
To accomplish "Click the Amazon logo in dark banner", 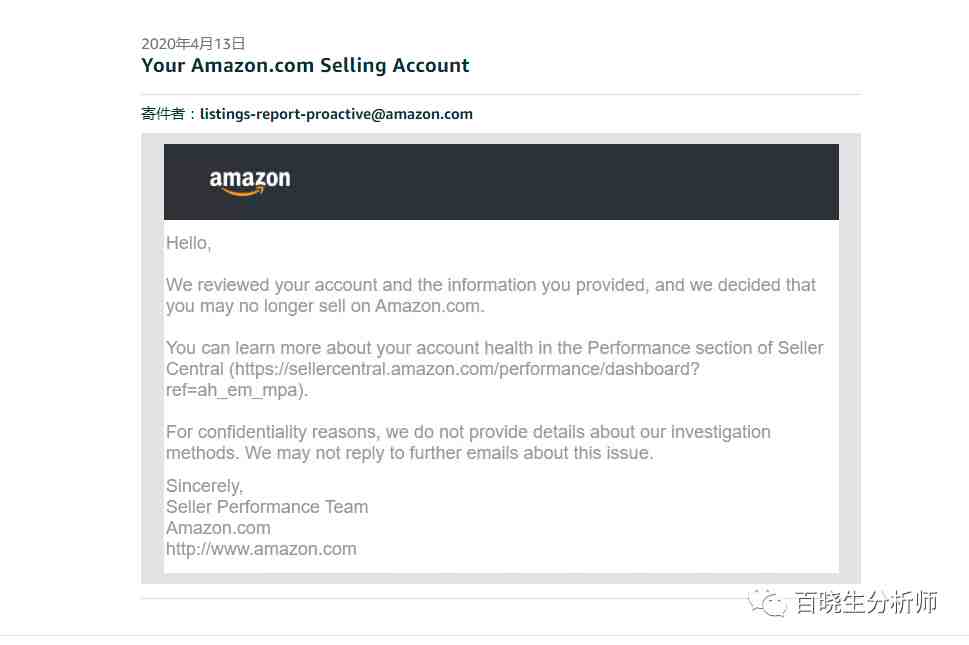I will pos(250,182).
